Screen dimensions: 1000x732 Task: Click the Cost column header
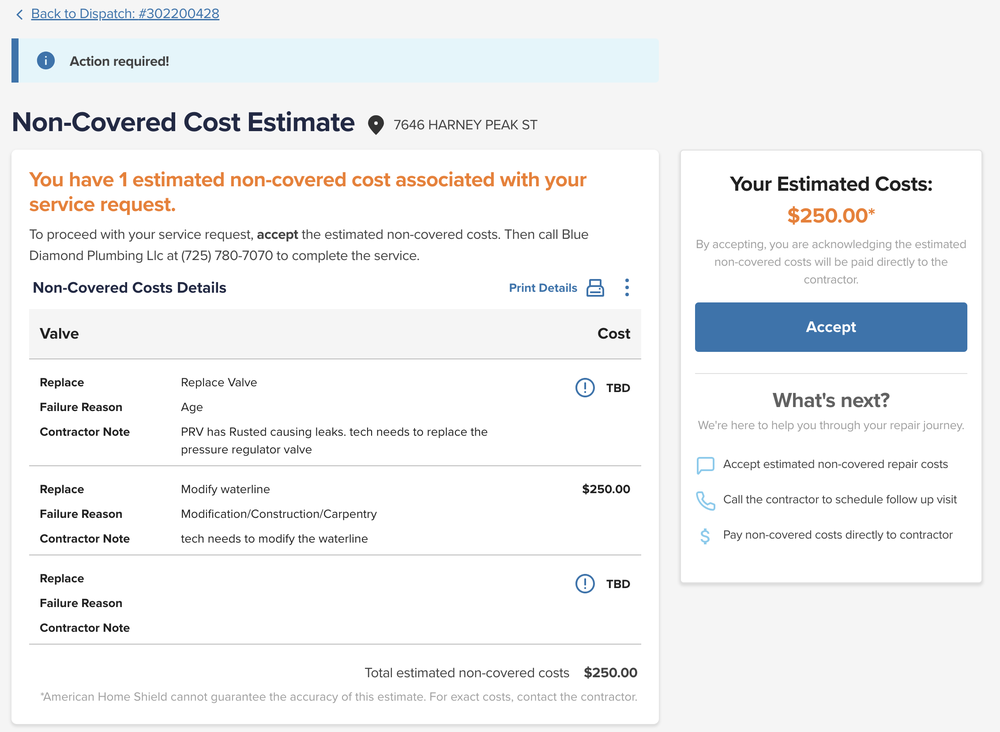tap(614, 334)
